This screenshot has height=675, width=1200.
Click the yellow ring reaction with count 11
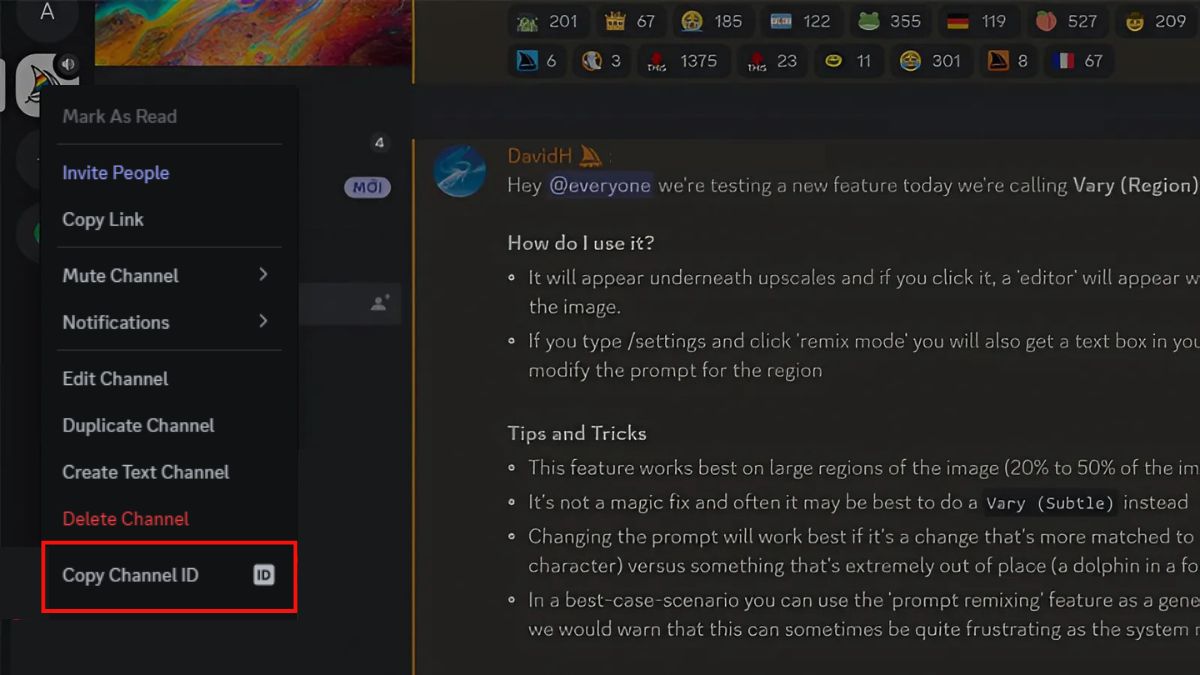tap(848, 61)
